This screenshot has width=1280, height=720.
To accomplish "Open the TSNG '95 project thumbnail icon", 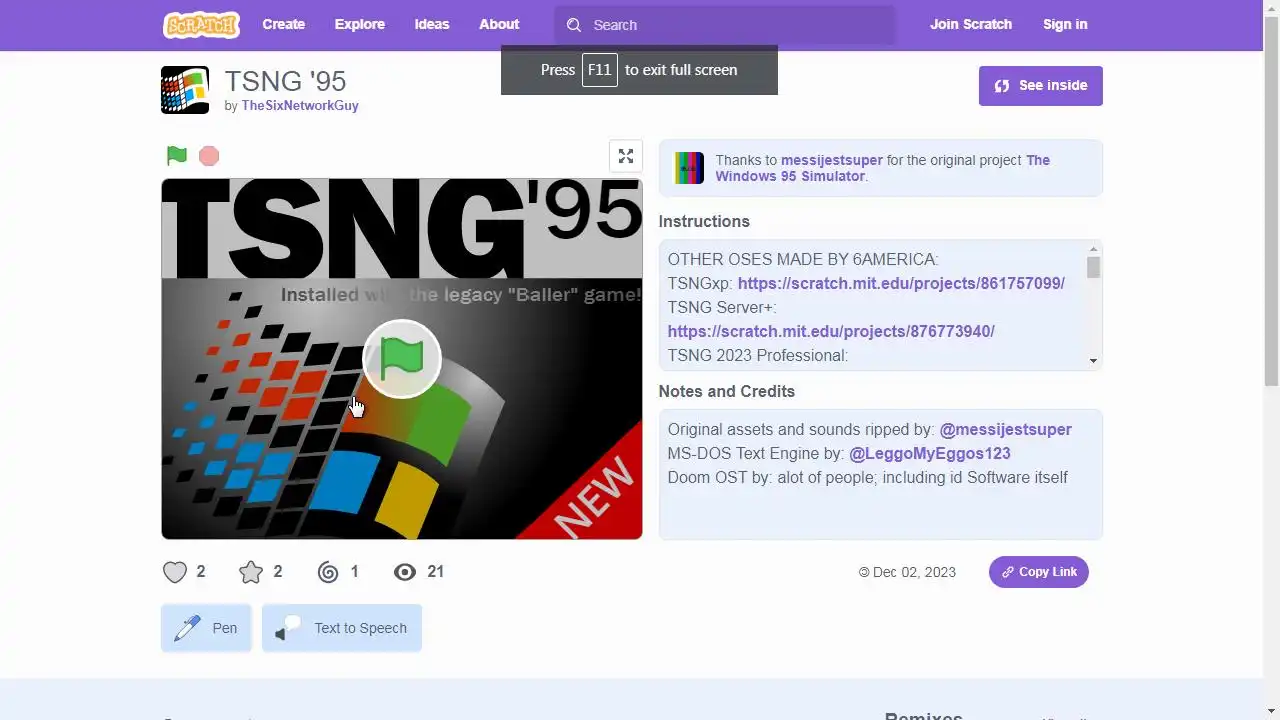I will (185, 90).
